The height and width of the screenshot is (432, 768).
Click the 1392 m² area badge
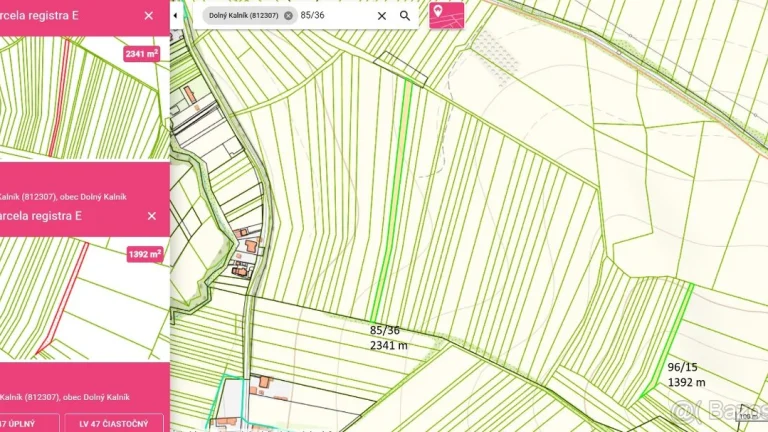(145, 254)
